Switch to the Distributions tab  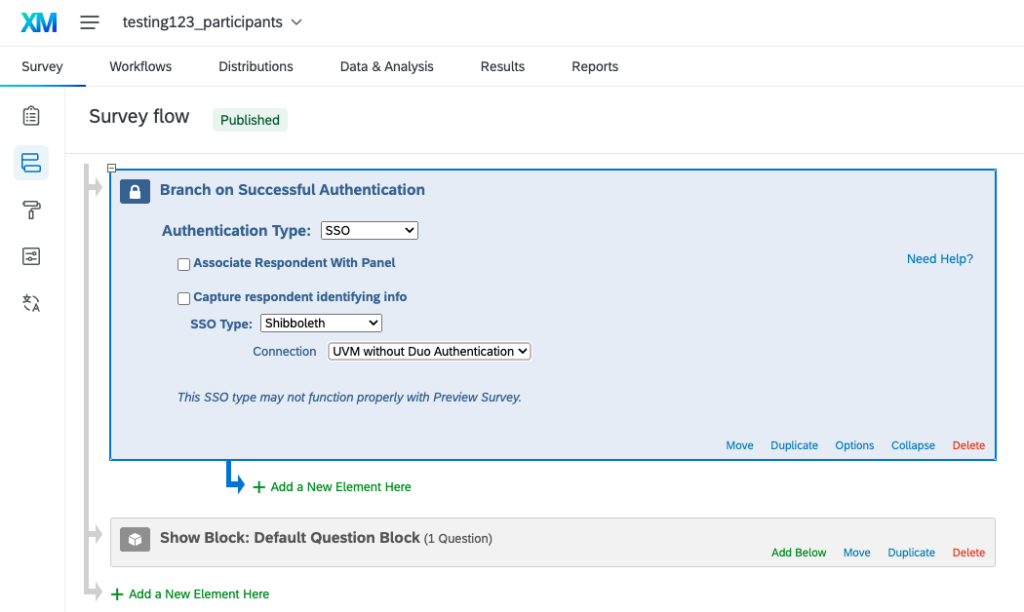click(x=255, y=66)
